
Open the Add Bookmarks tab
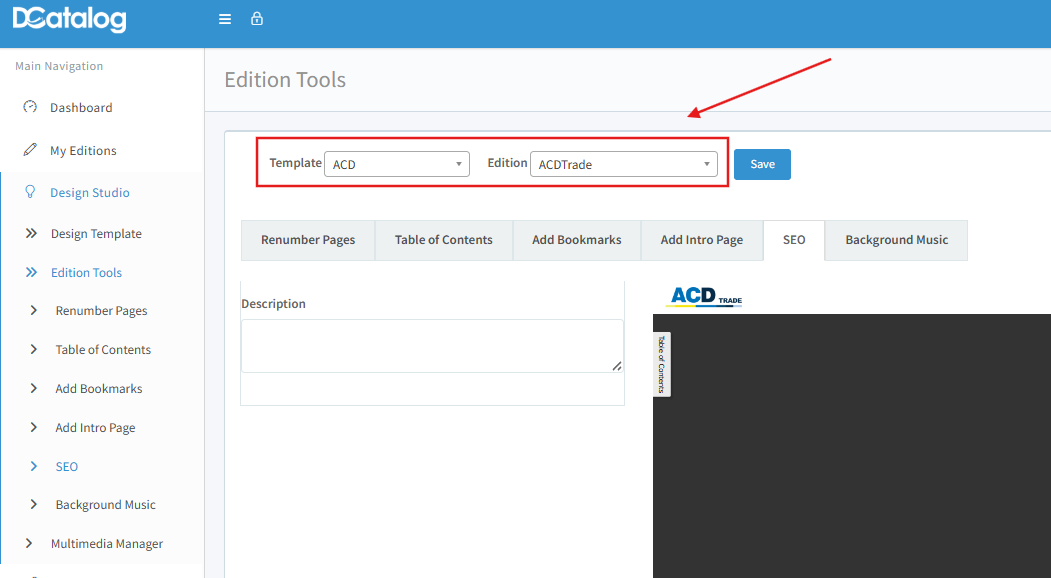click(x=576, y=240)
